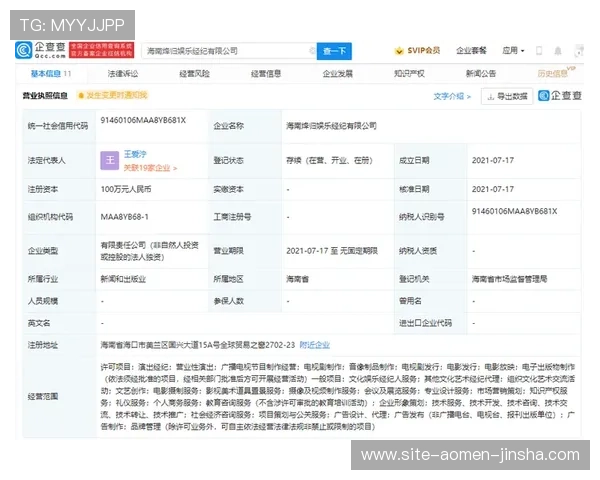Select 注册资本 value 100万元人民币
This screenshot has width=600, height=480.
126,189
